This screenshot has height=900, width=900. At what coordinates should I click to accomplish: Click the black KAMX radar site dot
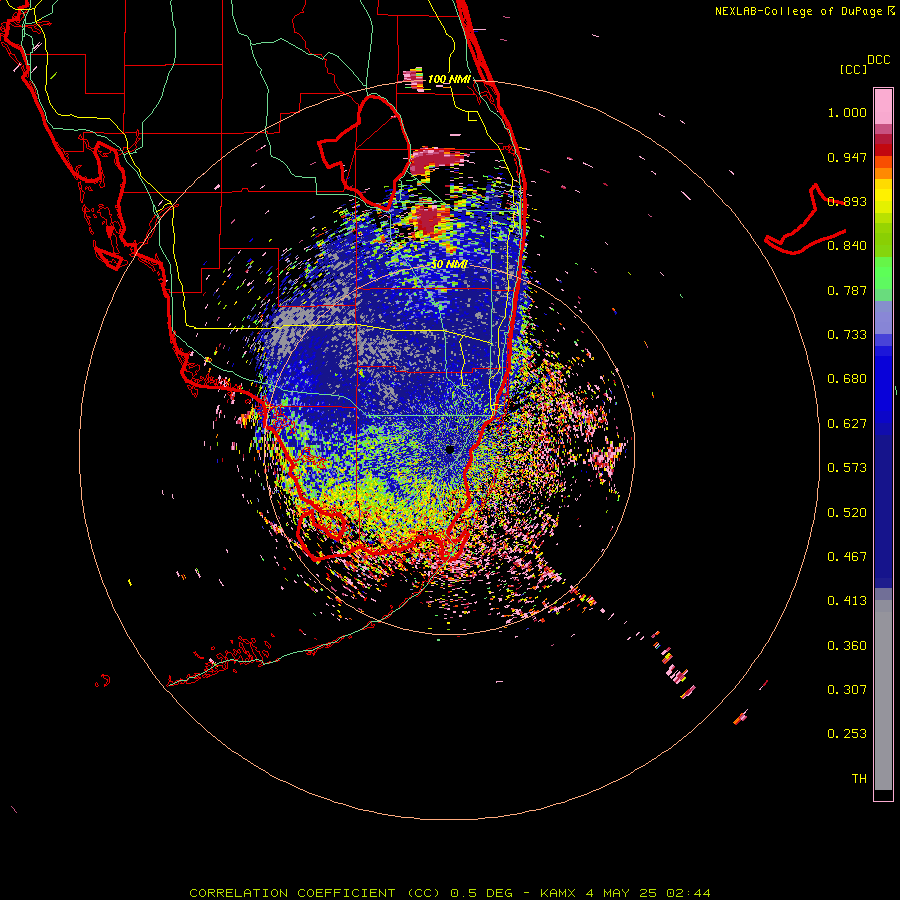click(x=450, y=449)
